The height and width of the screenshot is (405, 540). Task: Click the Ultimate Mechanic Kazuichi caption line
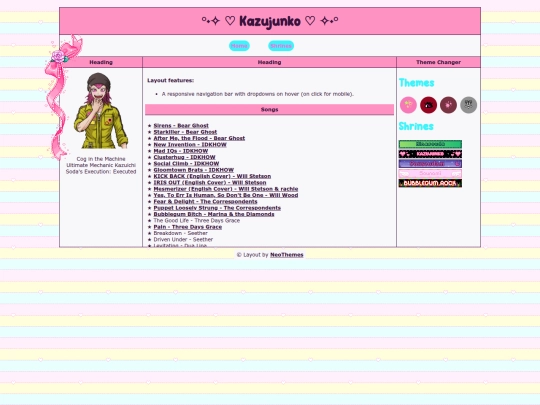pyautogui.click(x=101, y=165)
